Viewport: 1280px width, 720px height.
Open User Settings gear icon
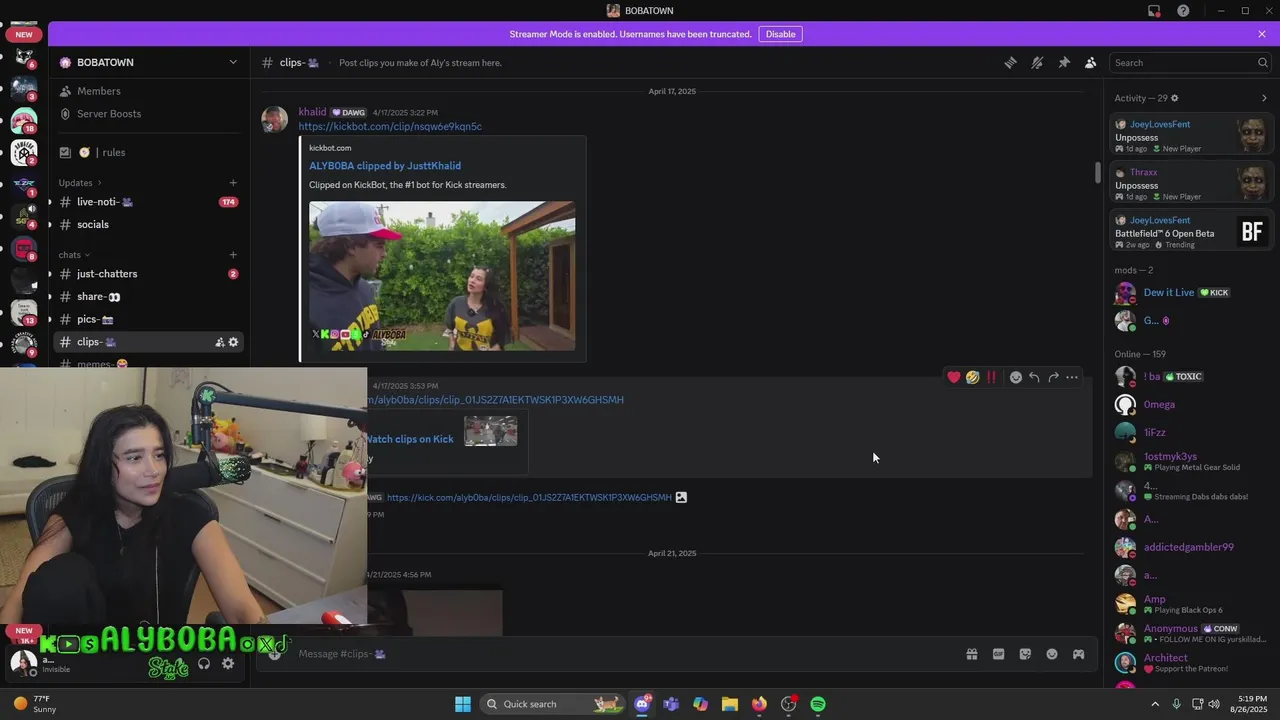(228, 663)
